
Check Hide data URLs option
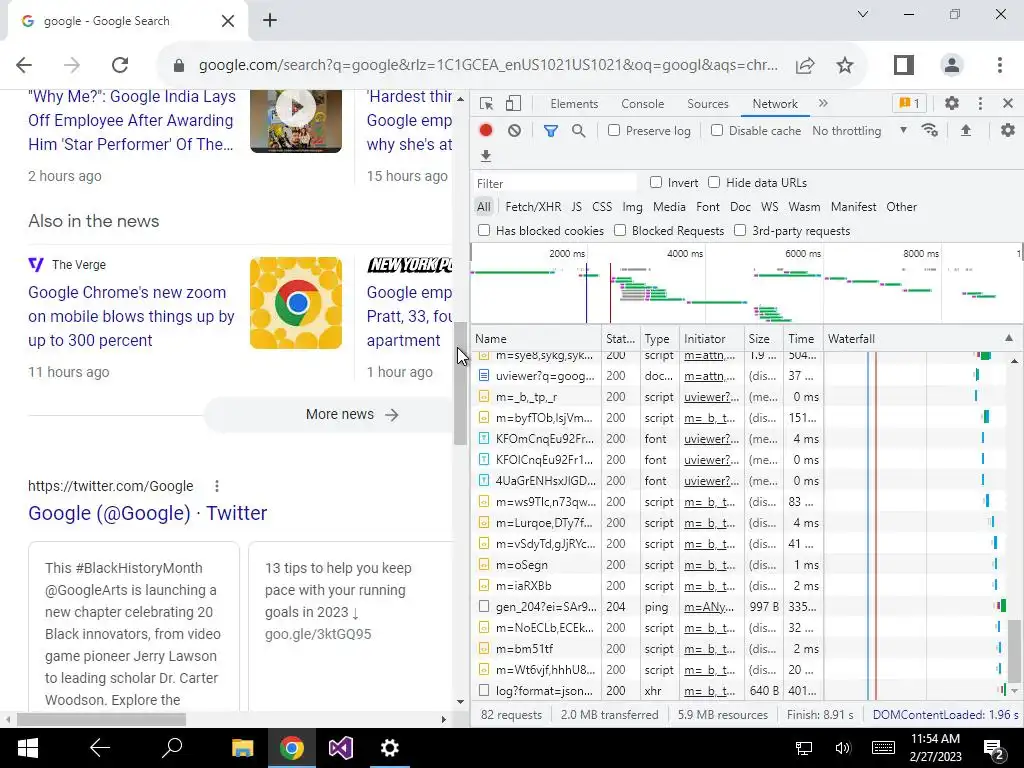click(x=714, y=182)
